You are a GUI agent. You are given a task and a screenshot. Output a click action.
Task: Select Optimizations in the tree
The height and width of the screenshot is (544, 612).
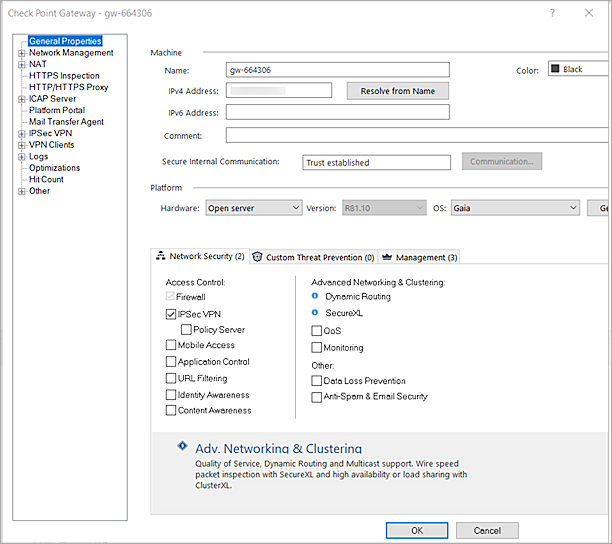(x=54, y=168)
